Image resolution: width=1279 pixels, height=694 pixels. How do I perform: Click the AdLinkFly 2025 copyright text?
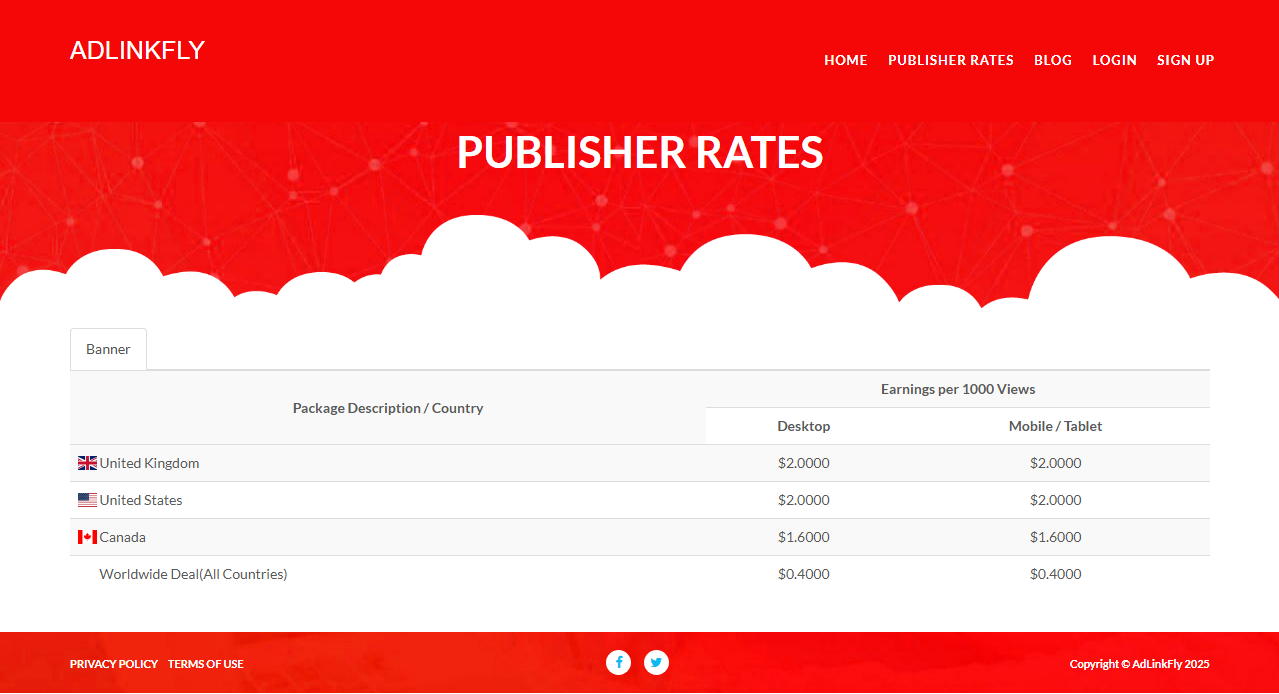pos(1140,664)
